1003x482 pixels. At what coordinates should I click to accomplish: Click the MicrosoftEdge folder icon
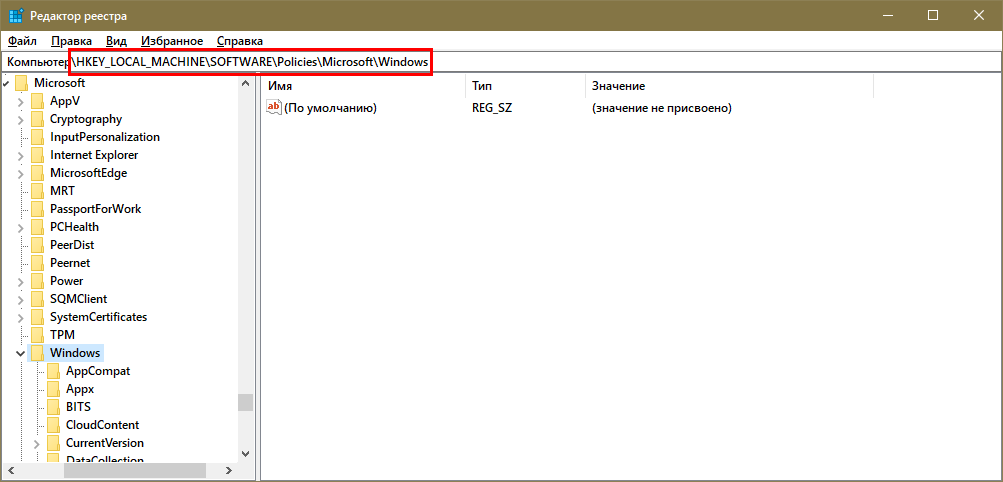coord(38,173)
